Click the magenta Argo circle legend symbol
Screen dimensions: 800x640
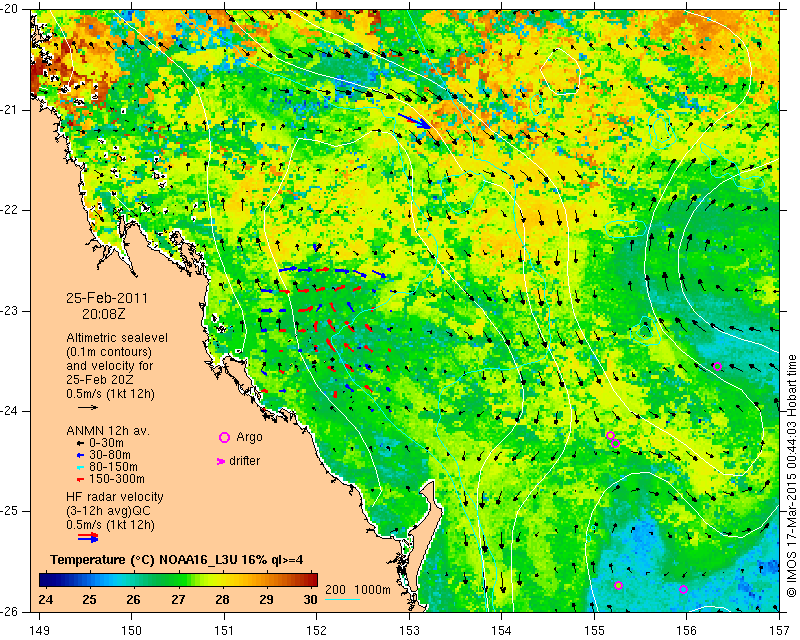(224, 437)
